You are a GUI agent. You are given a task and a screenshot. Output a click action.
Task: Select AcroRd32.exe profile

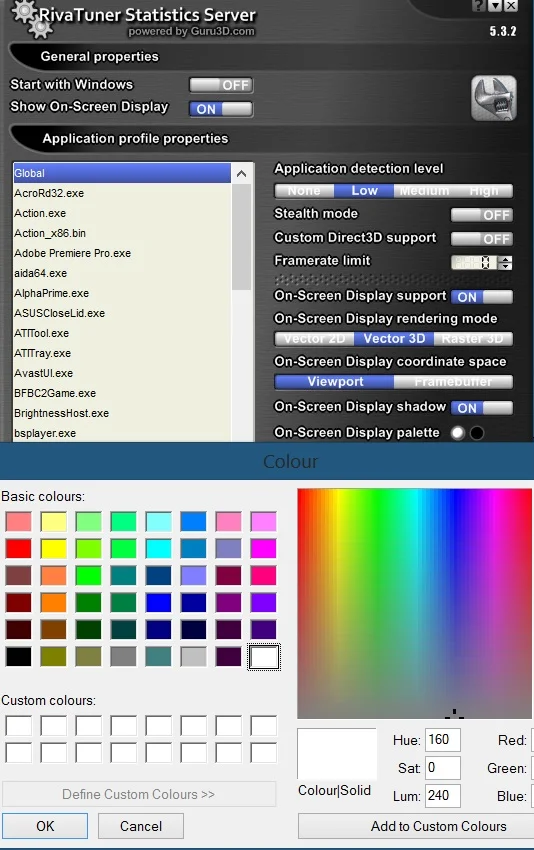[122, 193]
